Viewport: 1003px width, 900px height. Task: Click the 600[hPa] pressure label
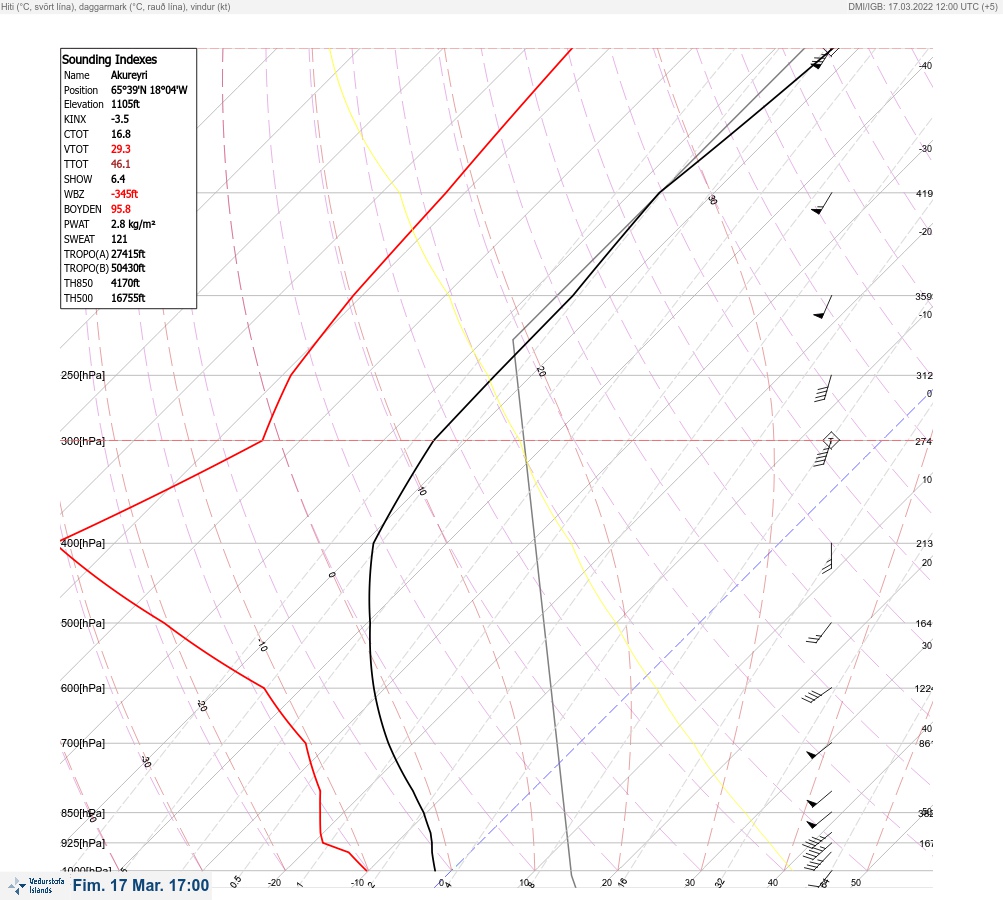(83, 688)
